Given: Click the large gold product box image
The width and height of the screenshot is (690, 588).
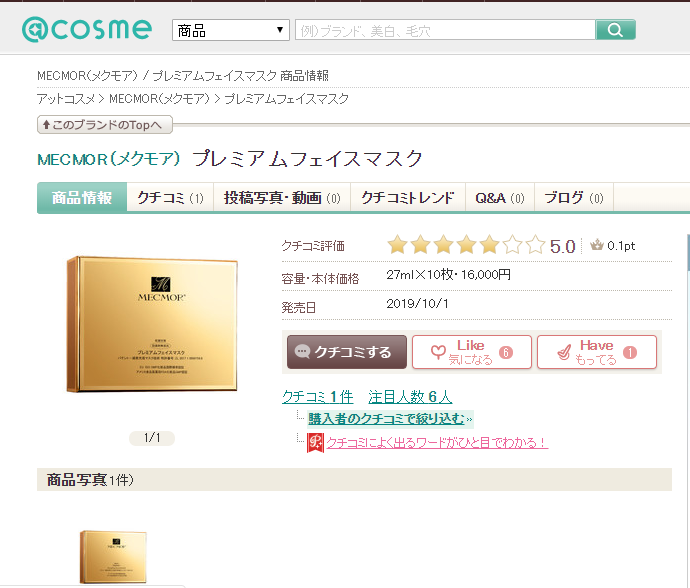Looking at the screenshot, I should click(x=152, y=324).
